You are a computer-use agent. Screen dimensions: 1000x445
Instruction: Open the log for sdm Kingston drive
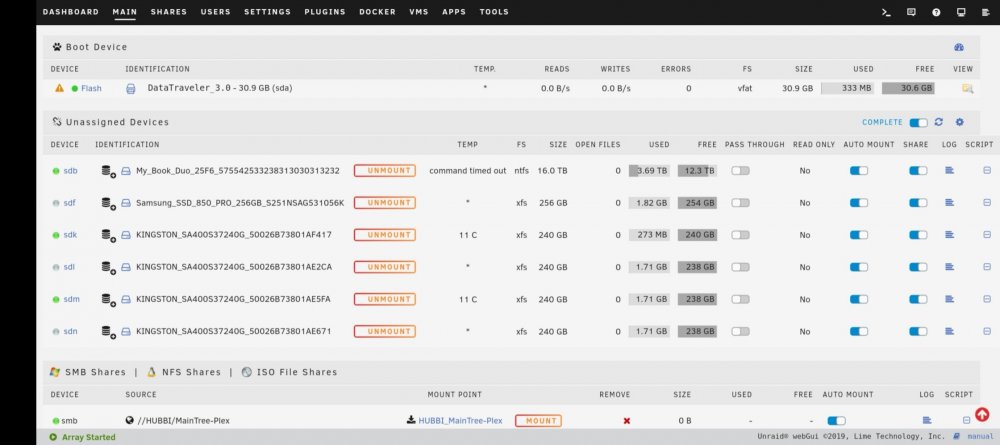(949, 299)
